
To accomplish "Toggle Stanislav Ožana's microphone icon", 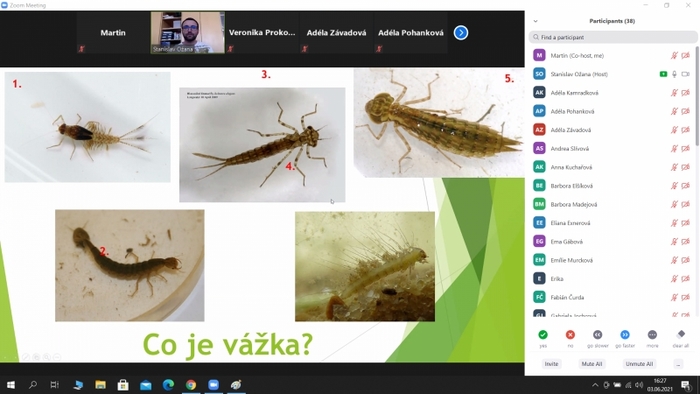I will [675, 74].
